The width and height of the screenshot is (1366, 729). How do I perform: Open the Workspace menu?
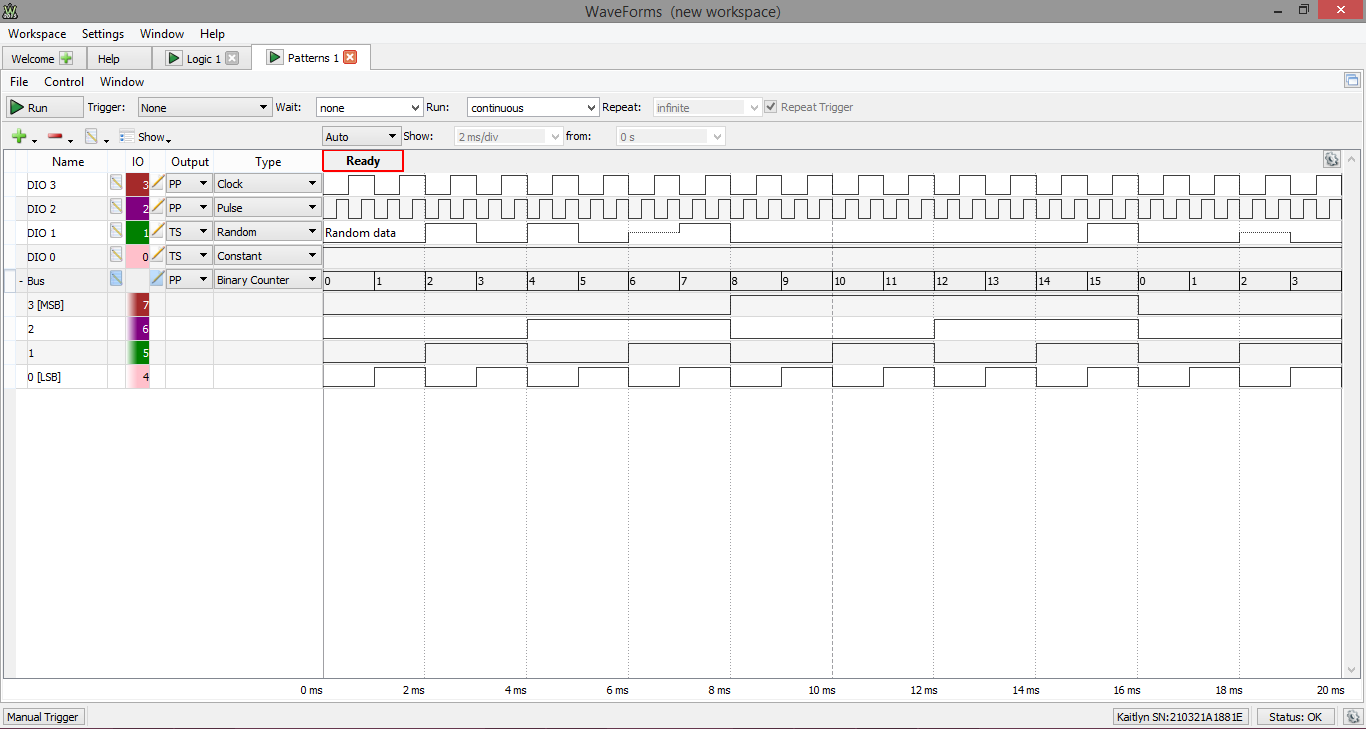[37, 34]
